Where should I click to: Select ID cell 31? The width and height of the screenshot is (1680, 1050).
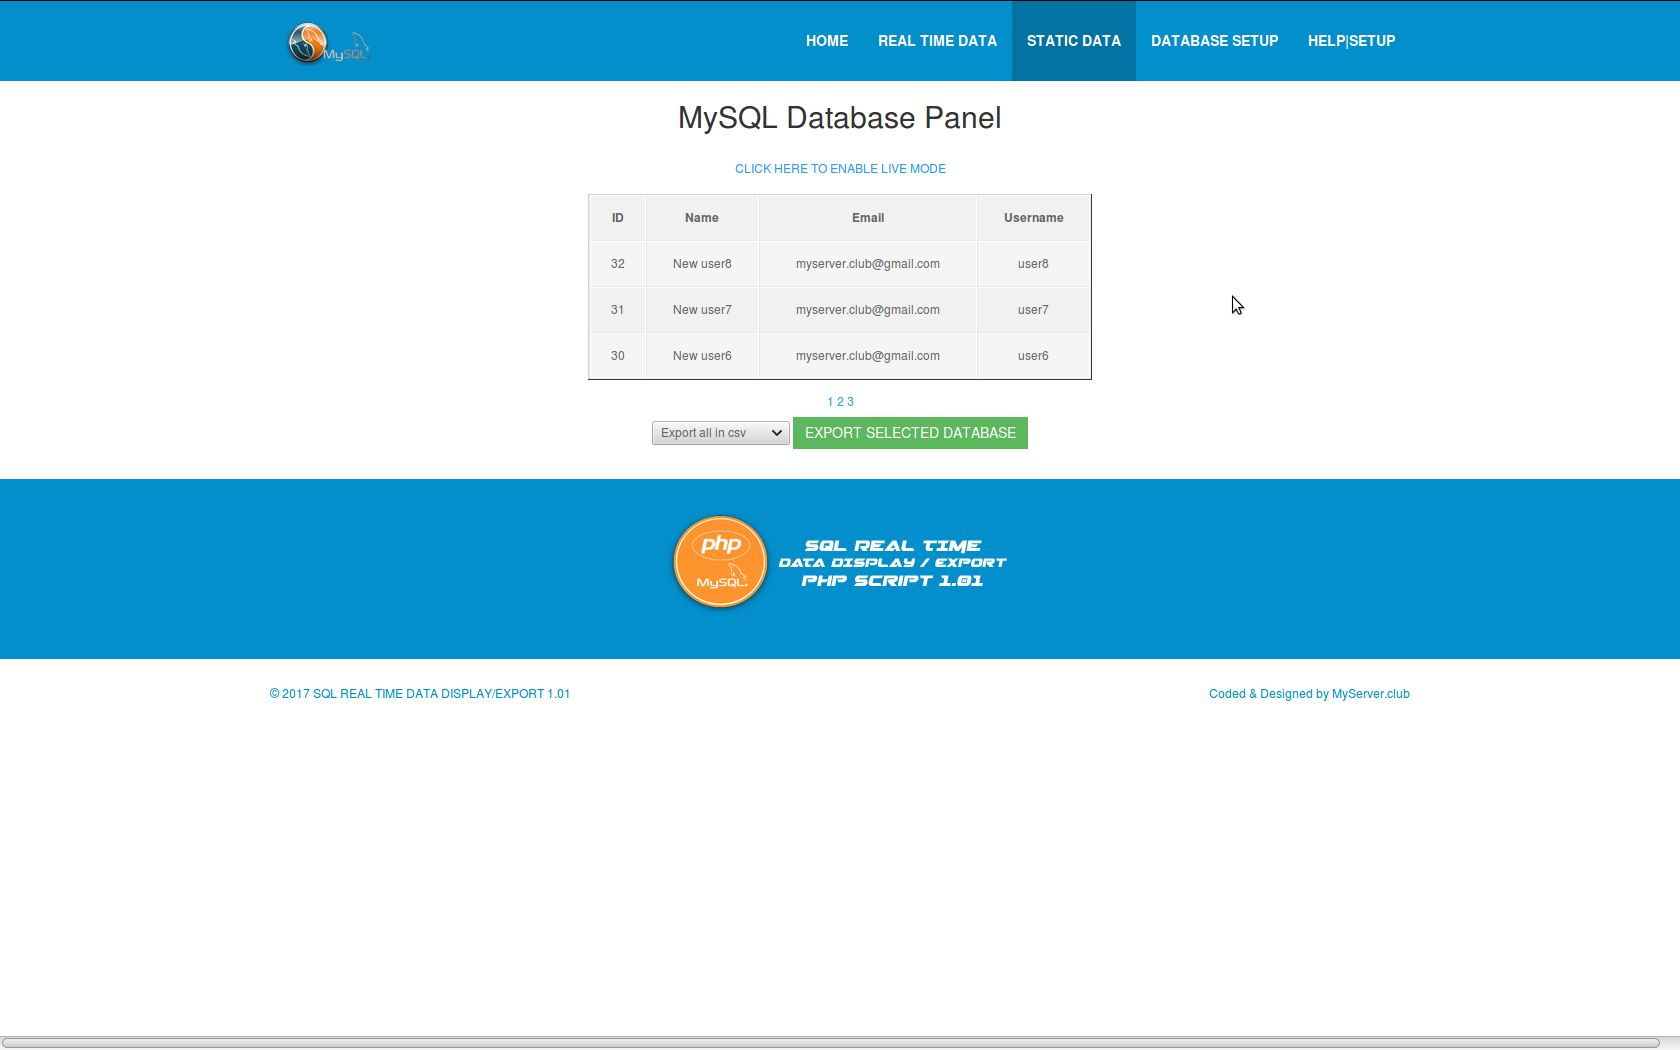(x=618, y=310)
